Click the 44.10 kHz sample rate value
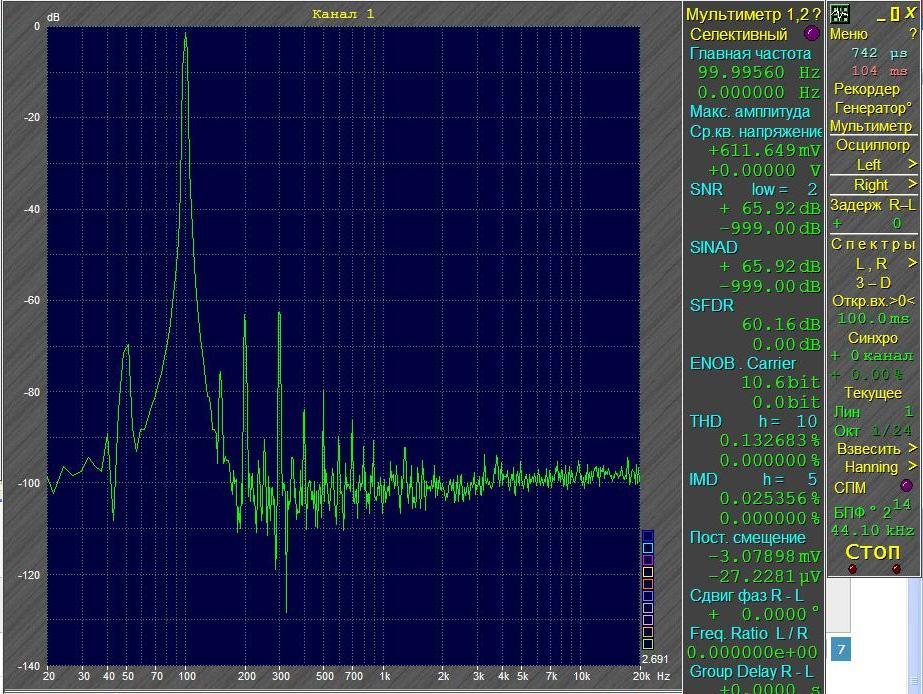 point(872,530)
